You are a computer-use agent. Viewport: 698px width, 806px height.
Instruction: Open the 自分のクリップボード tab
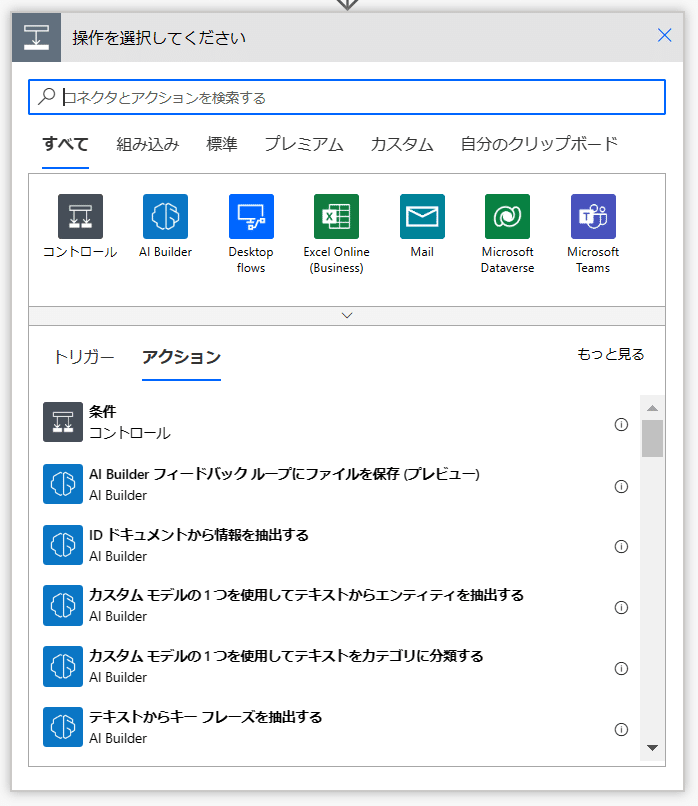(x=539, y=144)
